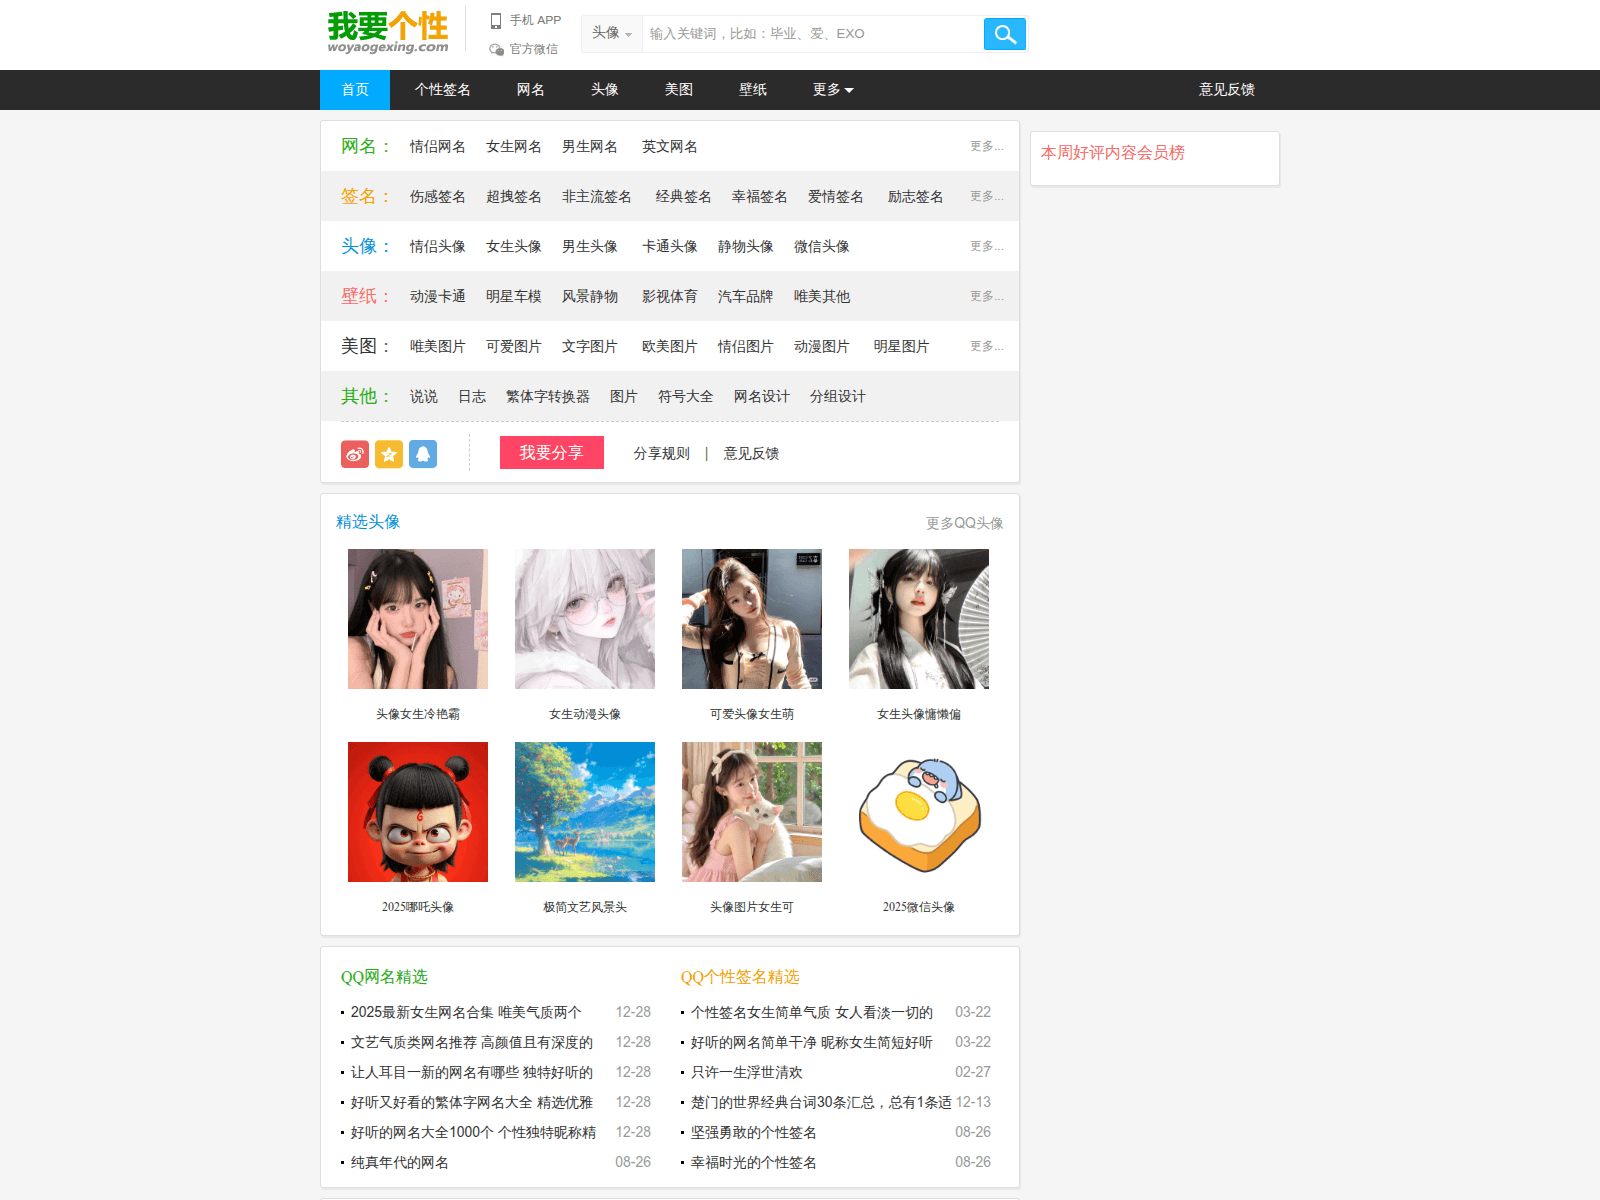Click the 我要个性 site logo

[x=388, y=32]
